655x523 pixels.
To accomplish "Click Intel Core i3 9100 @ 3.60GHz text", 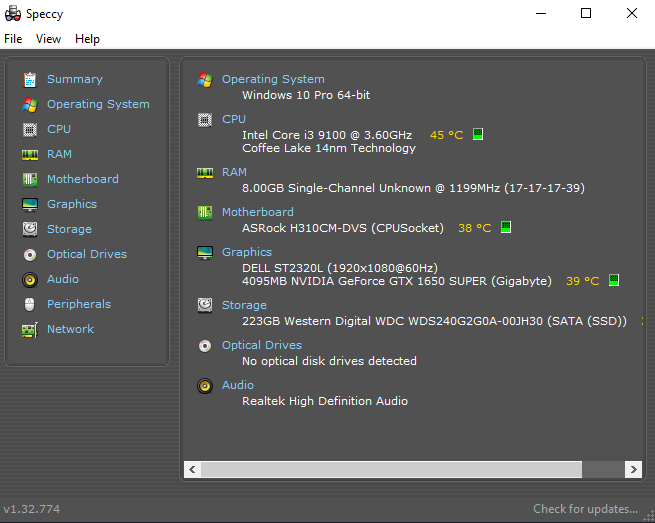I will tap(327, 135).
